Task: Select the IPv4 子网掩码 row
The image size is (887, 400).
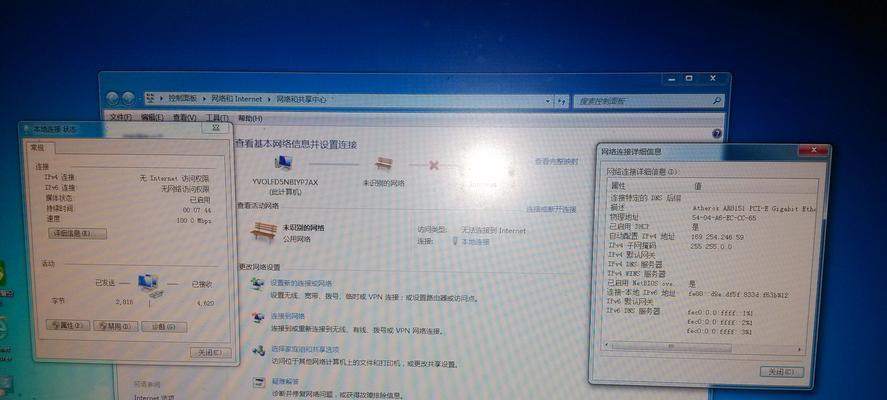Action: [x=713, y=246]
